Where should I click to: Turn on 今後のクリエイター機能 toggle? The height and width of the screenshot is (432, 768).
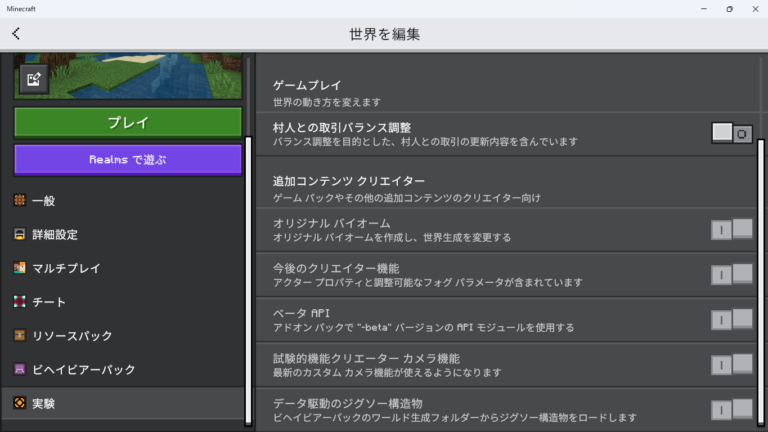tap(731, 274)
